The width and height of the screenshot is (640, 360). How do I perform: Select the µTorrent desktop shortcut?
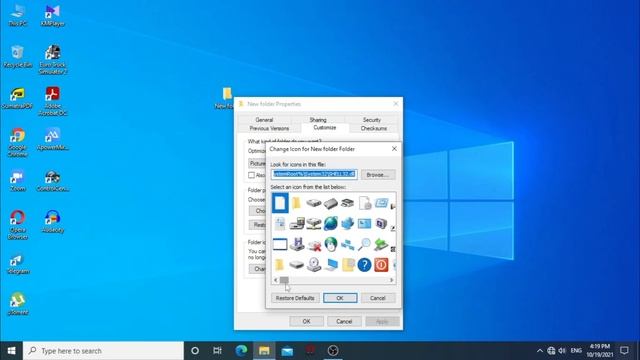(x=17, y=304)
